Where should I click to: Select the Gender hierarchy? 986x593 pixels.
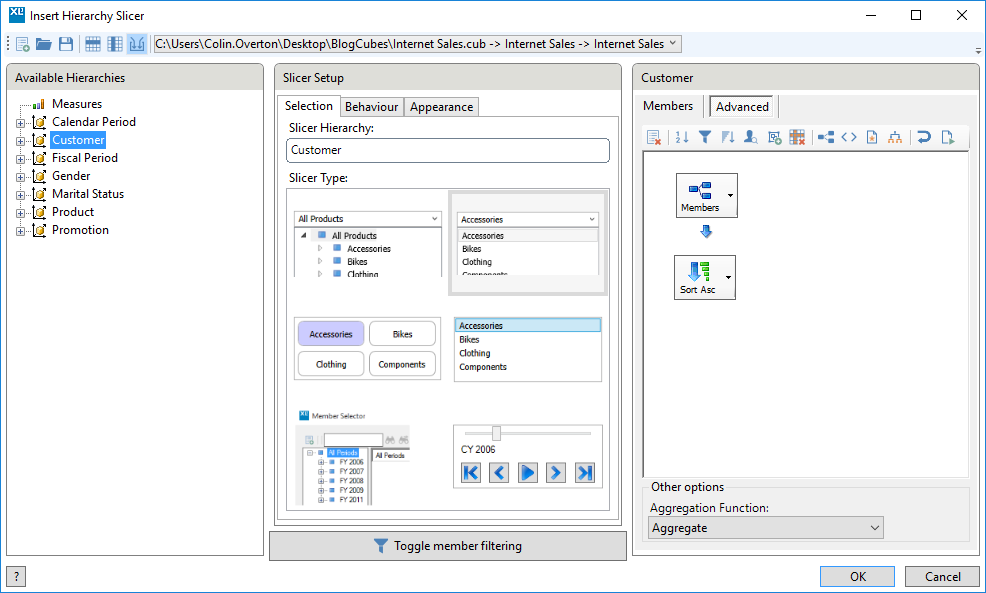point(71,176)
